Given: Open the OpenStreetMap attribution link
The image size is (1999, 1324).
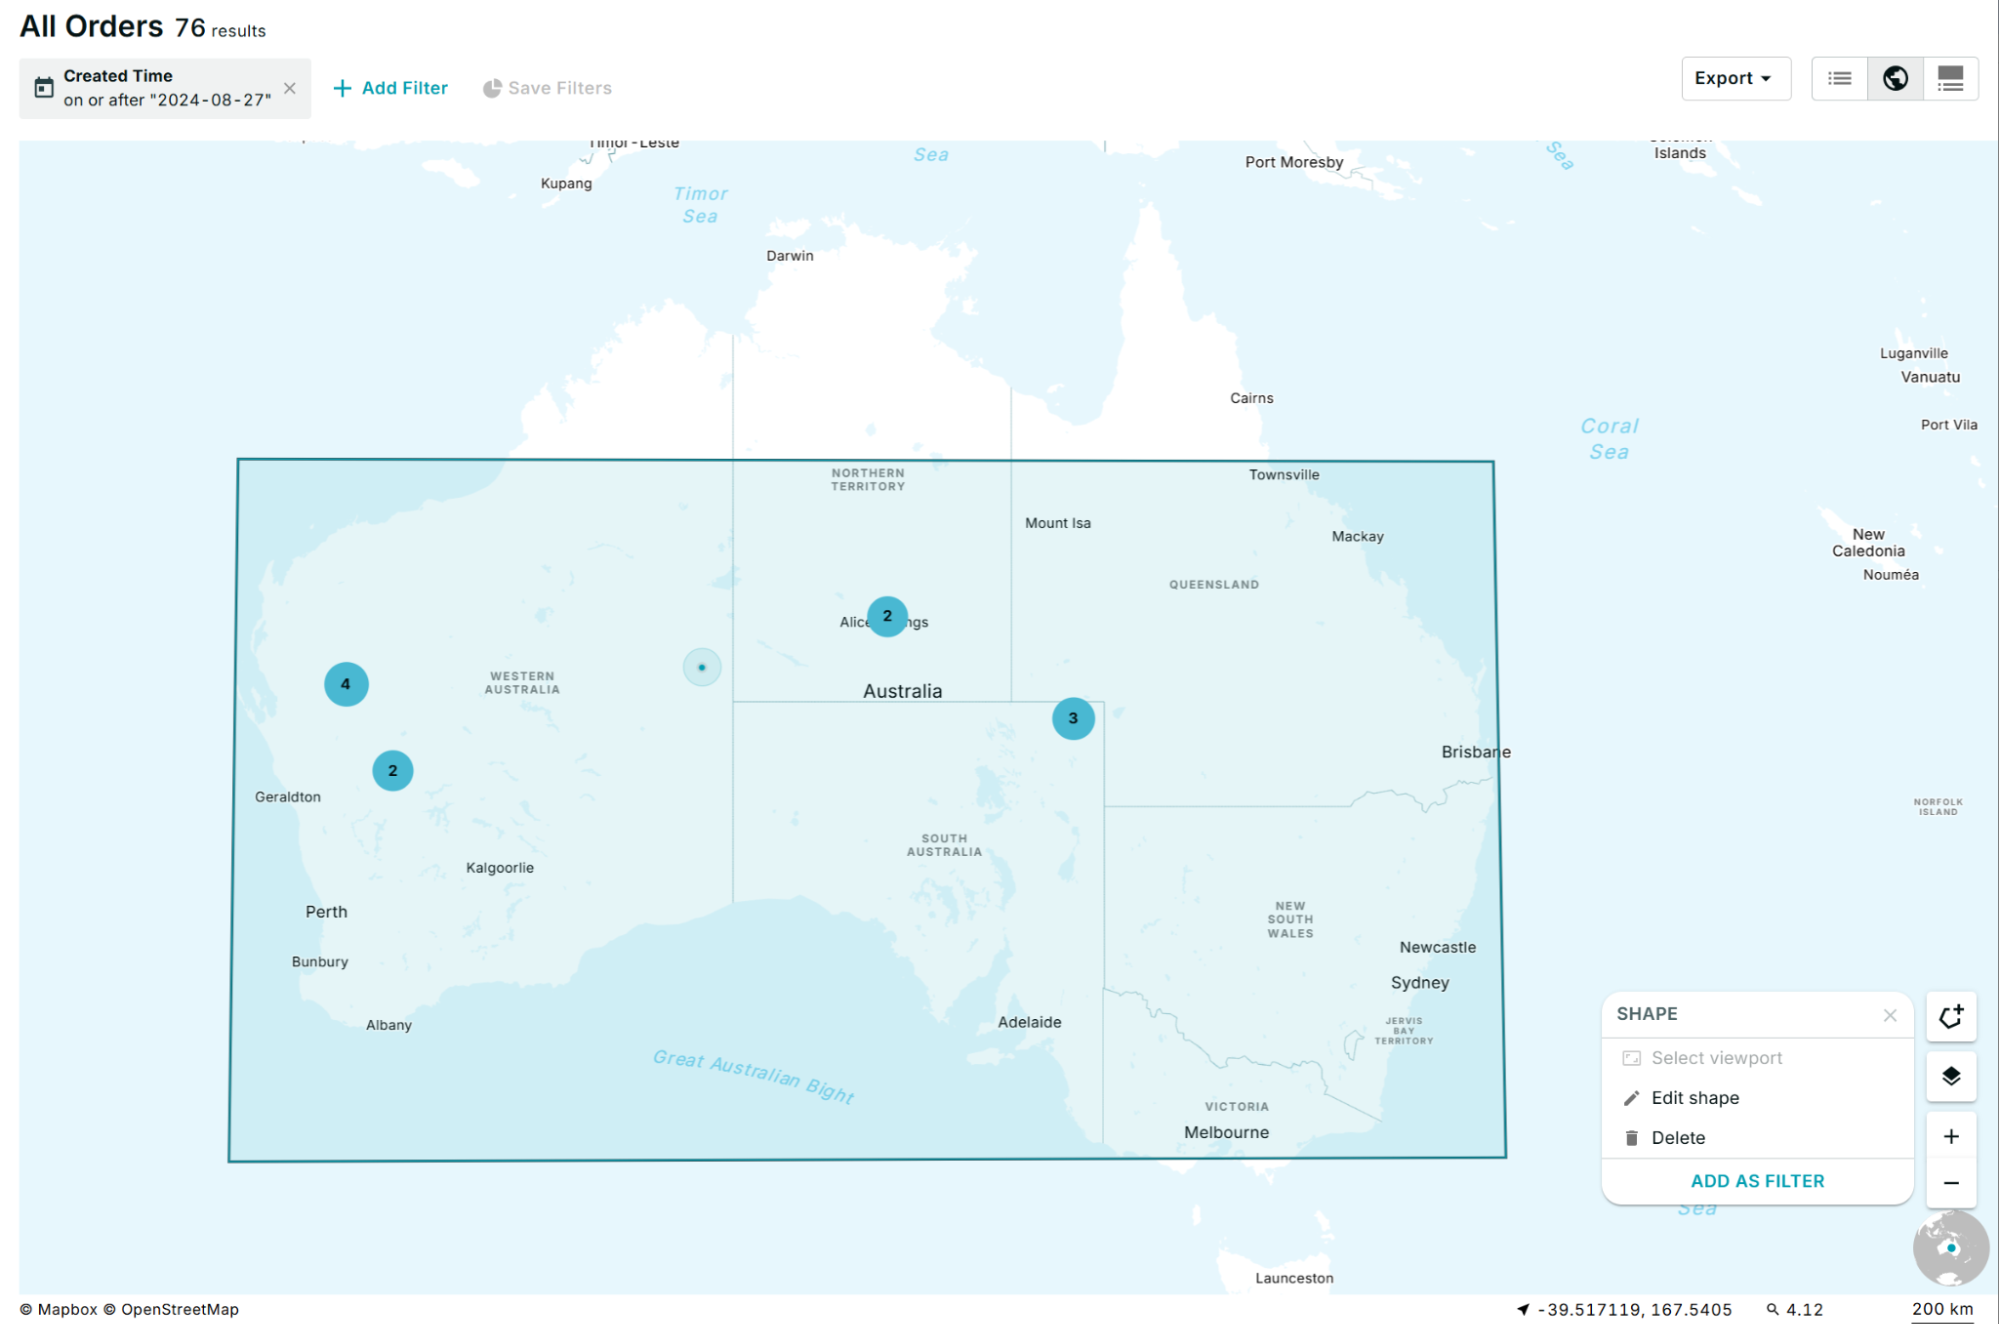Looking at the screenshot, I should tap(179, 1308).
